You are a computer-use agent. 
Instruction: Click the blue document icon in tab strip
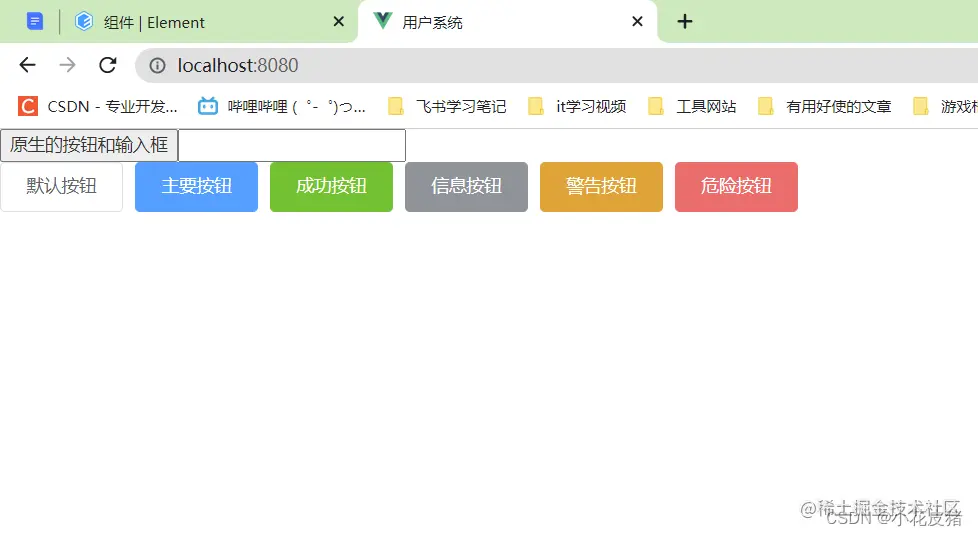pos(35,22)
